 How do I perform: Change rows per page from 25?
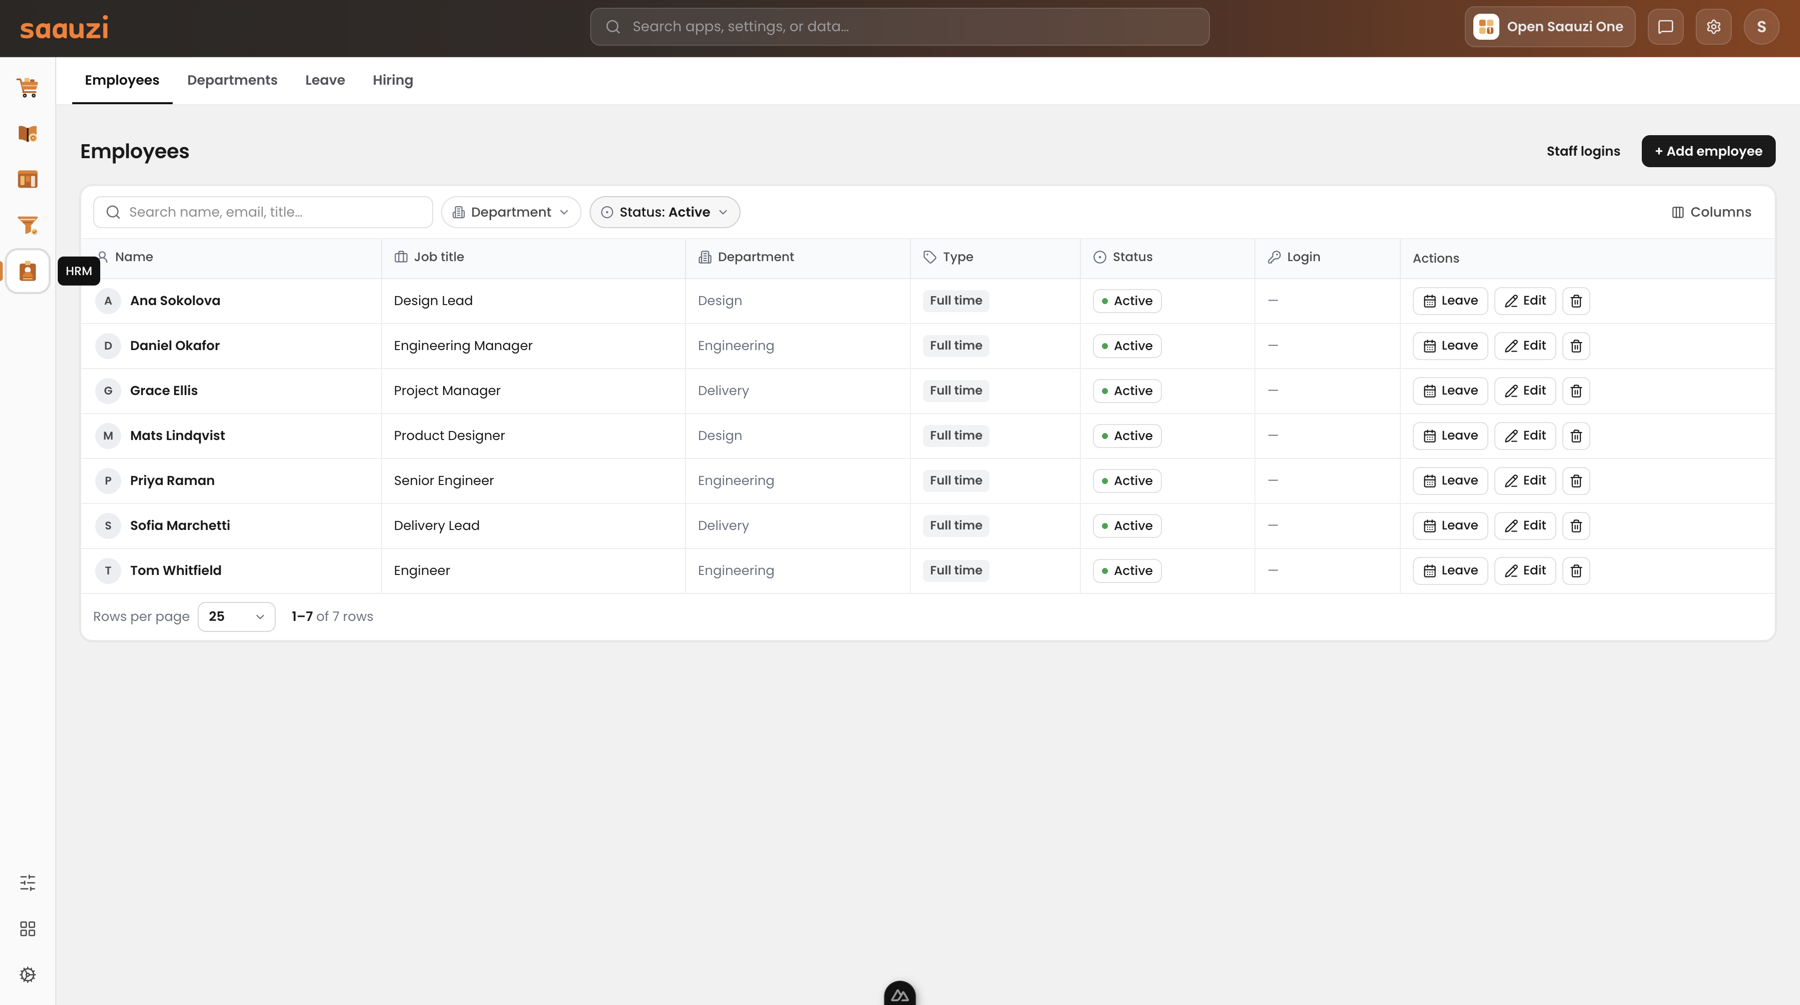point(237,617)
